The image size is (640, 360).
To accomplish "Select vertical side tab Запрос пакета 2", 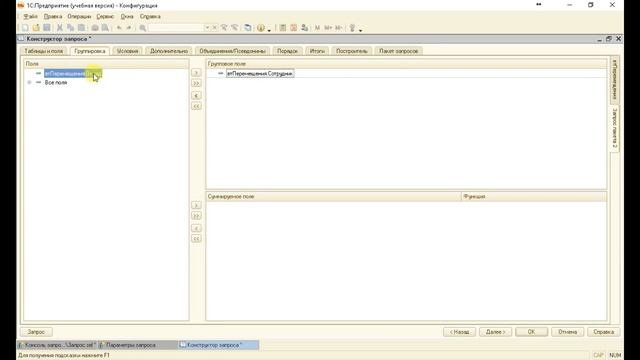I will [615, 129].
